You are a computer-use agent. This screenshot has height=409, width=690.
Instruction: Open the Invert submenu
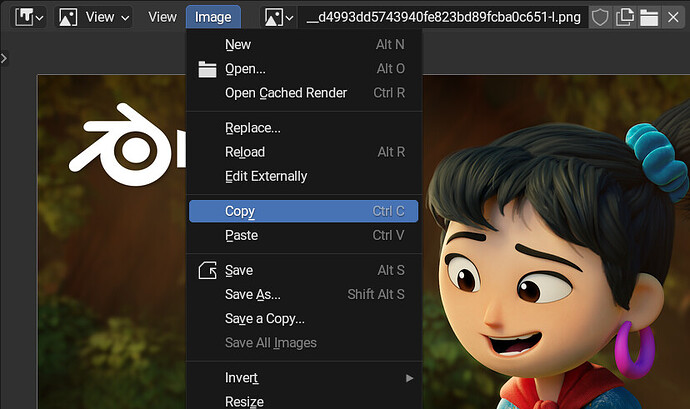coord(303,378)
